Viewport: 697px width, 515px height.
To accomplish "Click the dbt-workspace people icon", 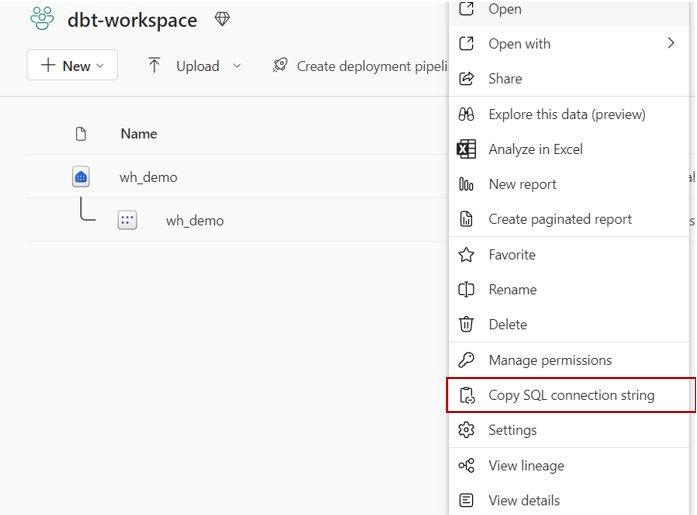I will tap(42, 19).
